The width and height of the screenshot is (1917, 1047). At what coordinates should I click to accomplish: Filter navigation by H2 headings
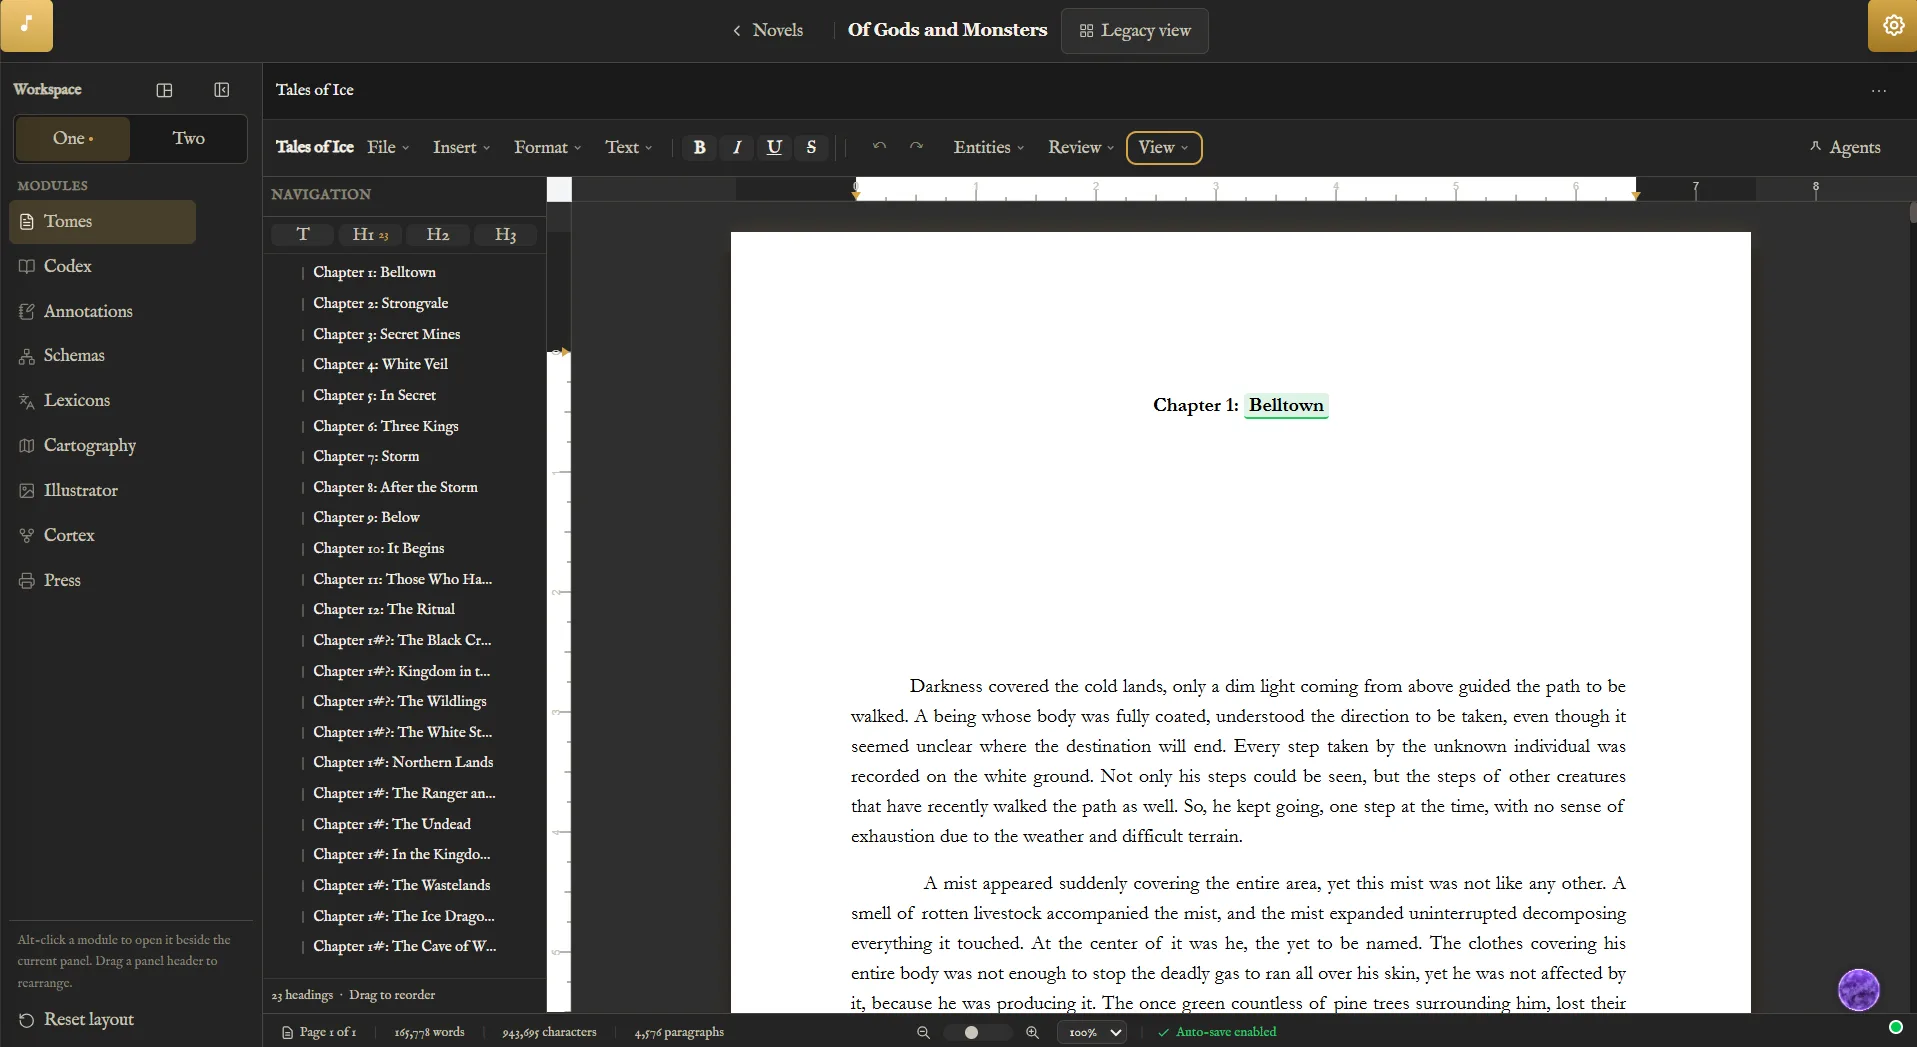[x=437, y=234]
